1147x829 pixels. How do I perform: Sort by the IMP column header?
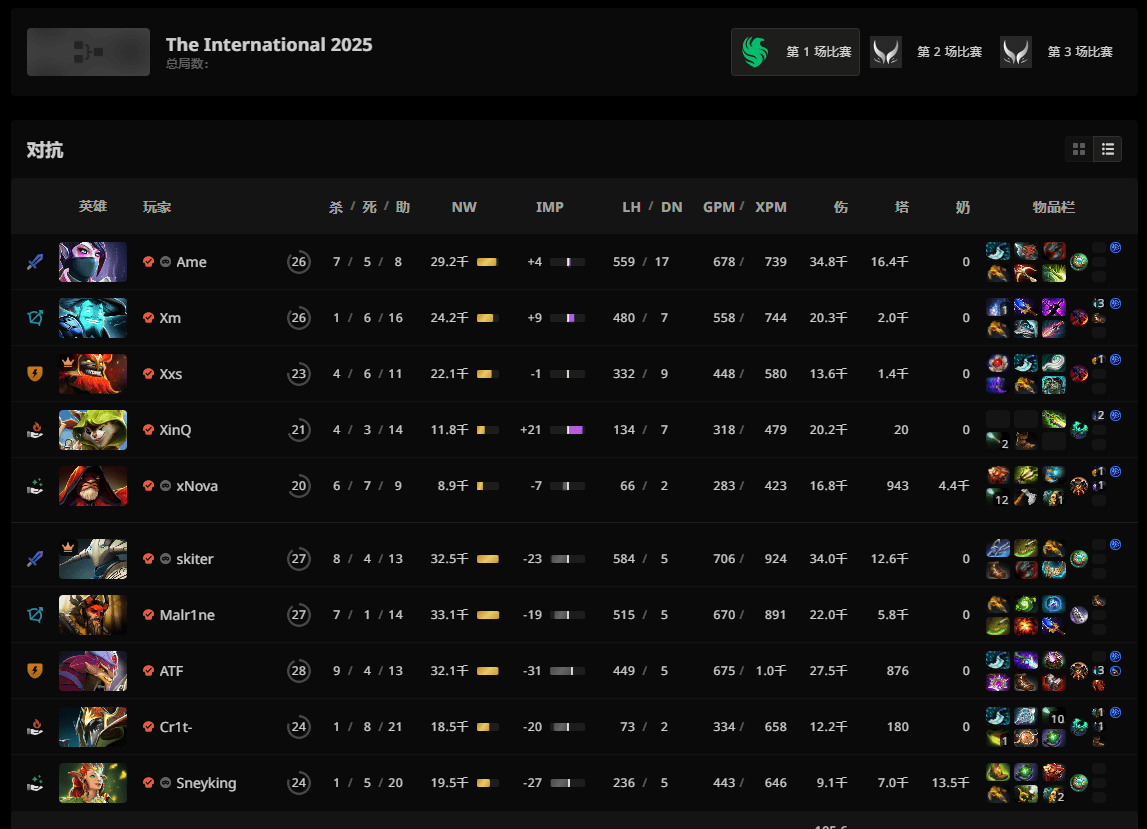(549, 207)
